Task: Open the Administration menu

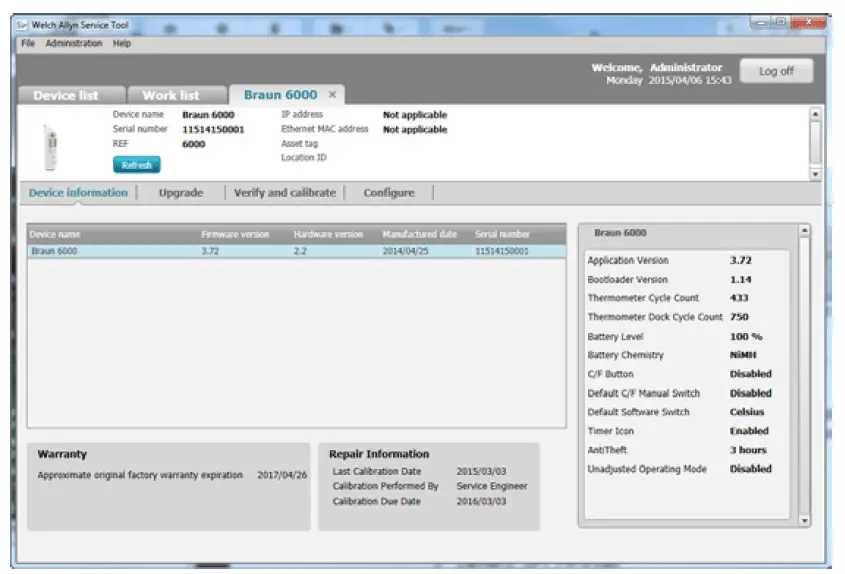Action: pyautogui.click(x=74, y=44)
